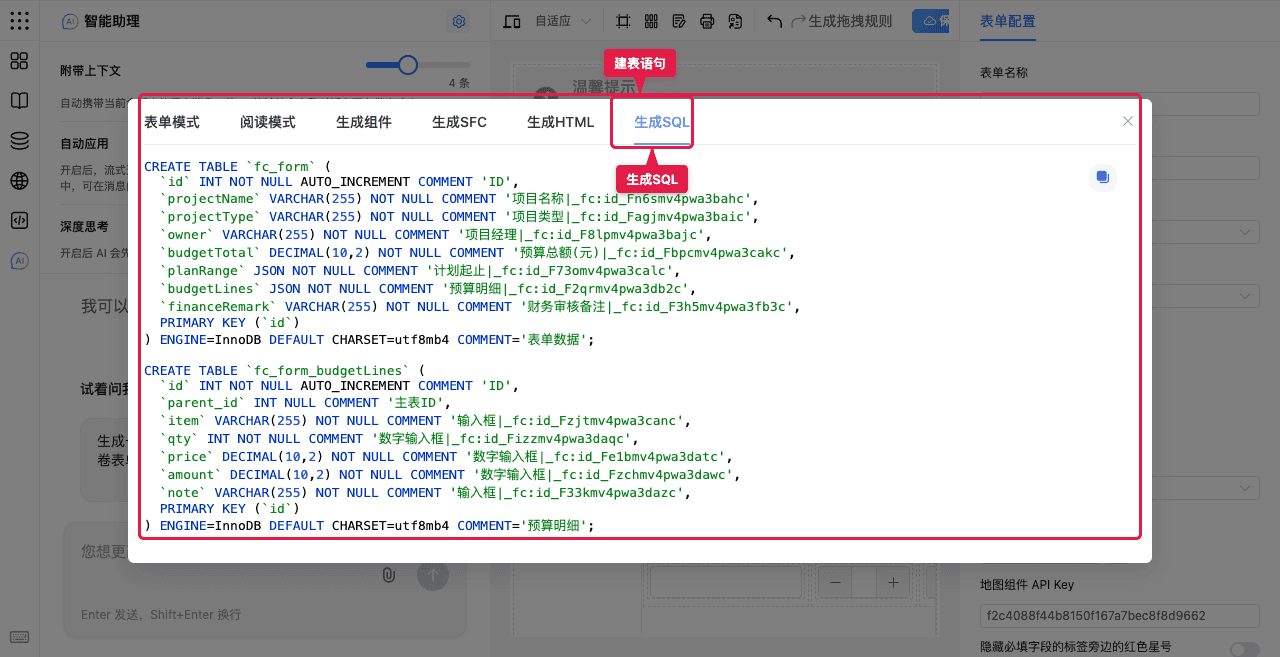Close the SQL dialog with X
Viewport: 1280px width, 657px height.
click(1127, 121)
